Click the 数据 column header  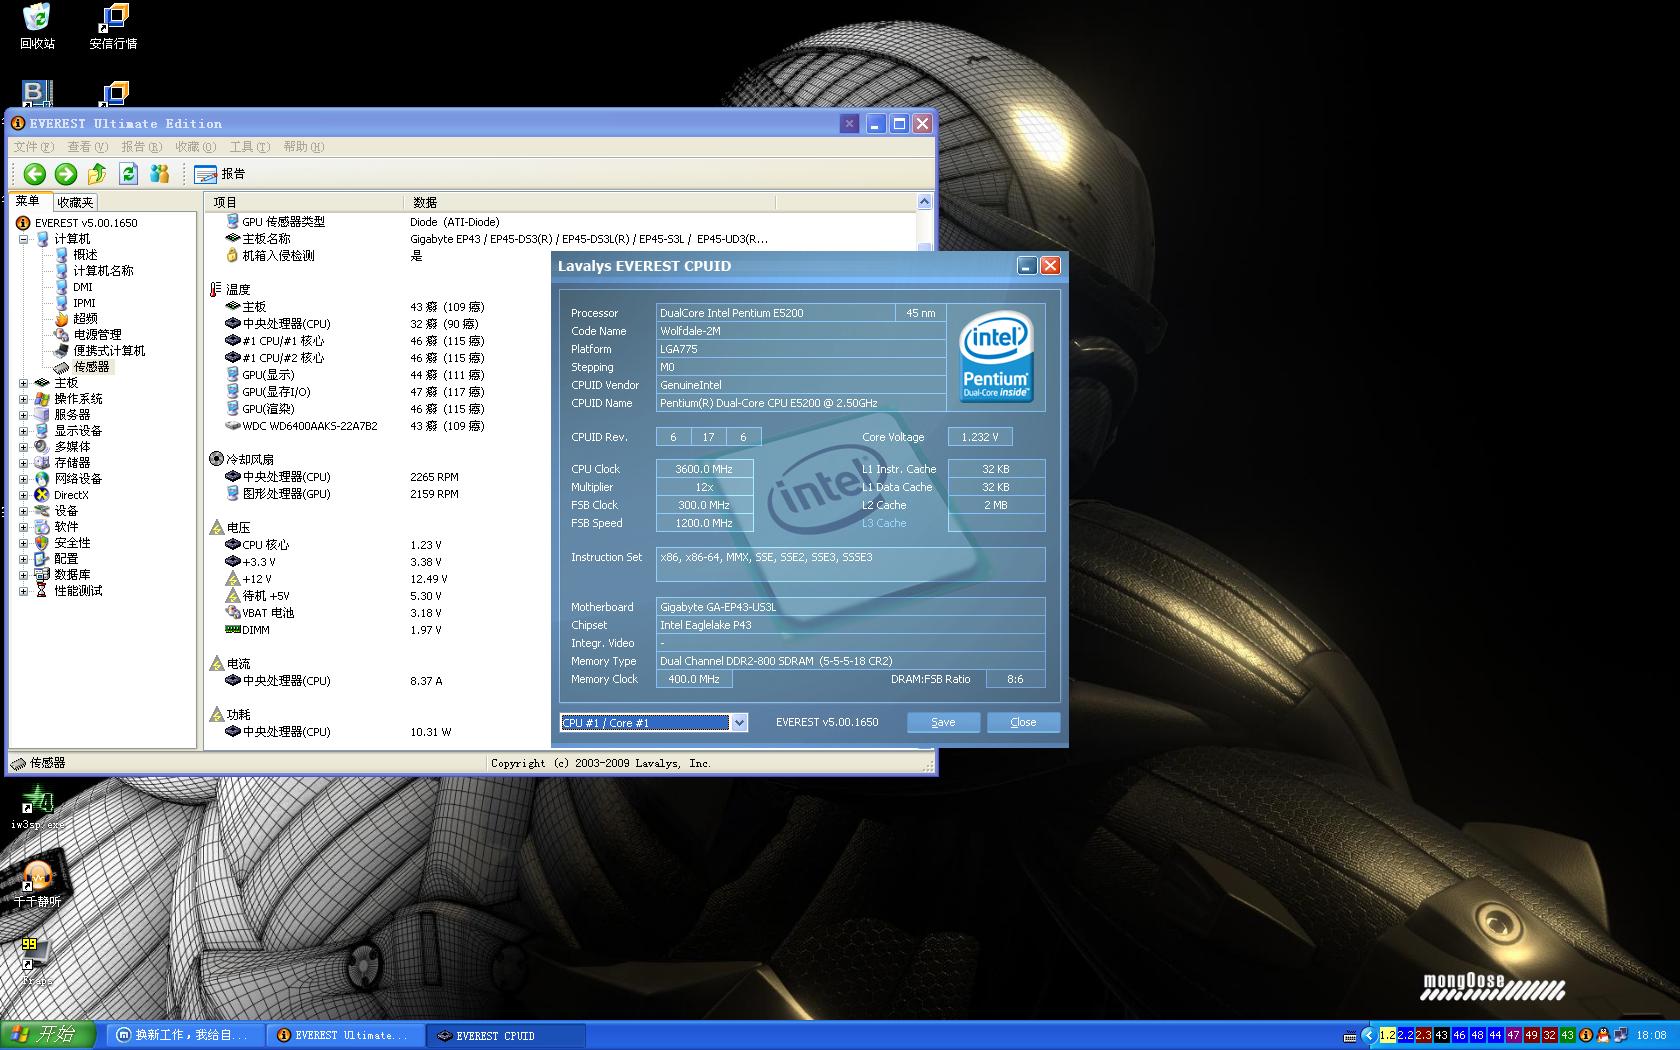(589, 202)
